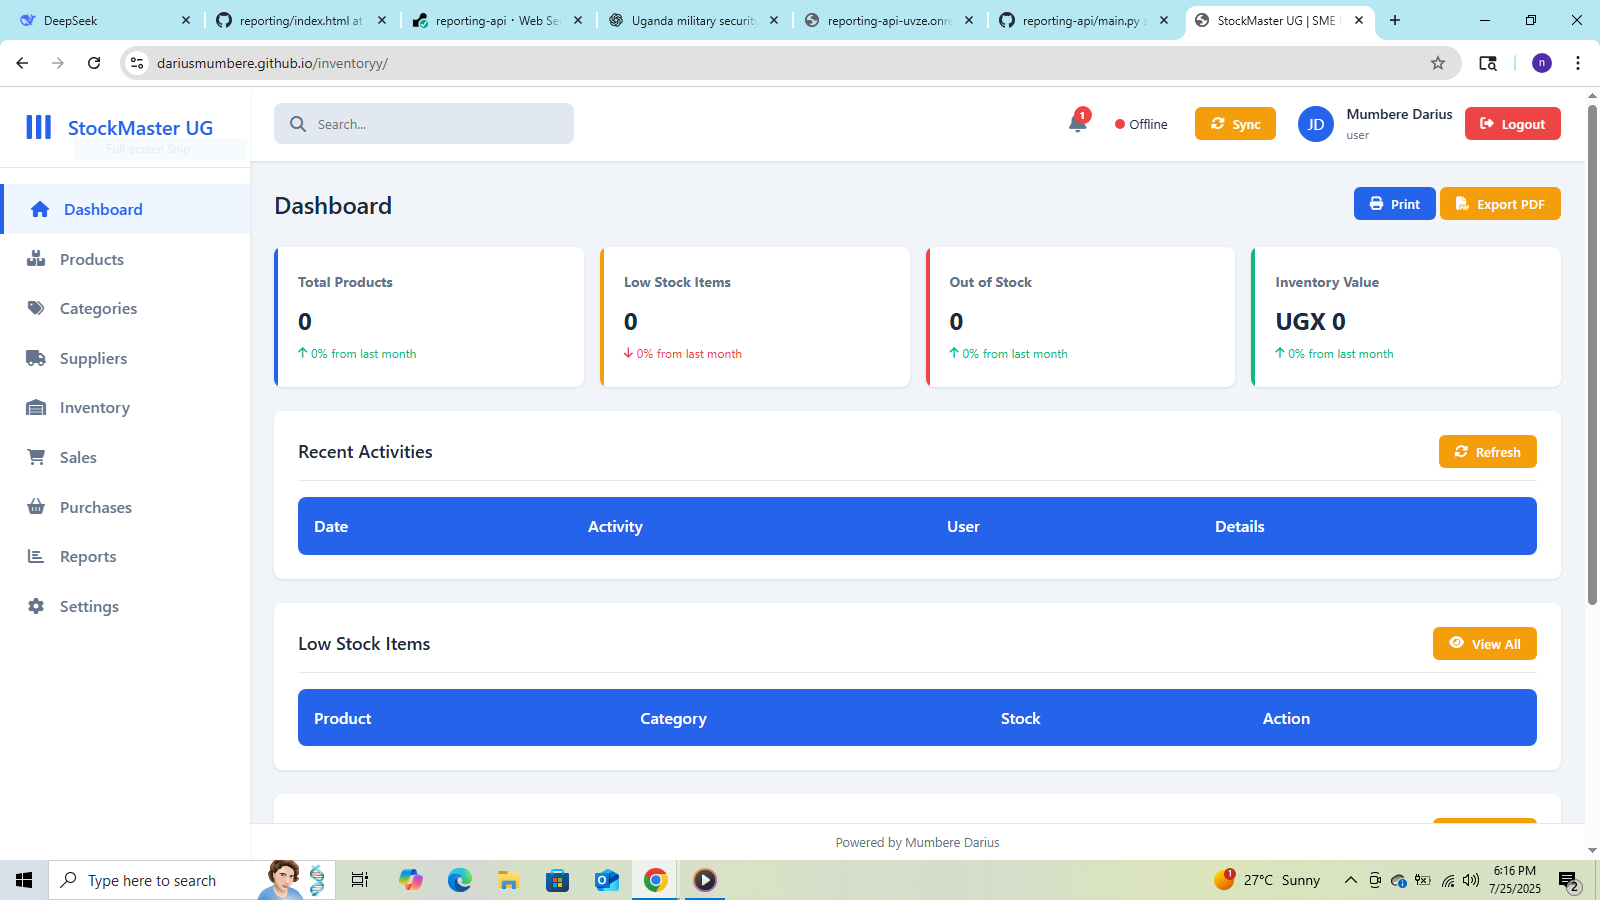
Task: Show hidden system tray icons
Action: pyautogui.click(x=1351, y=880)
